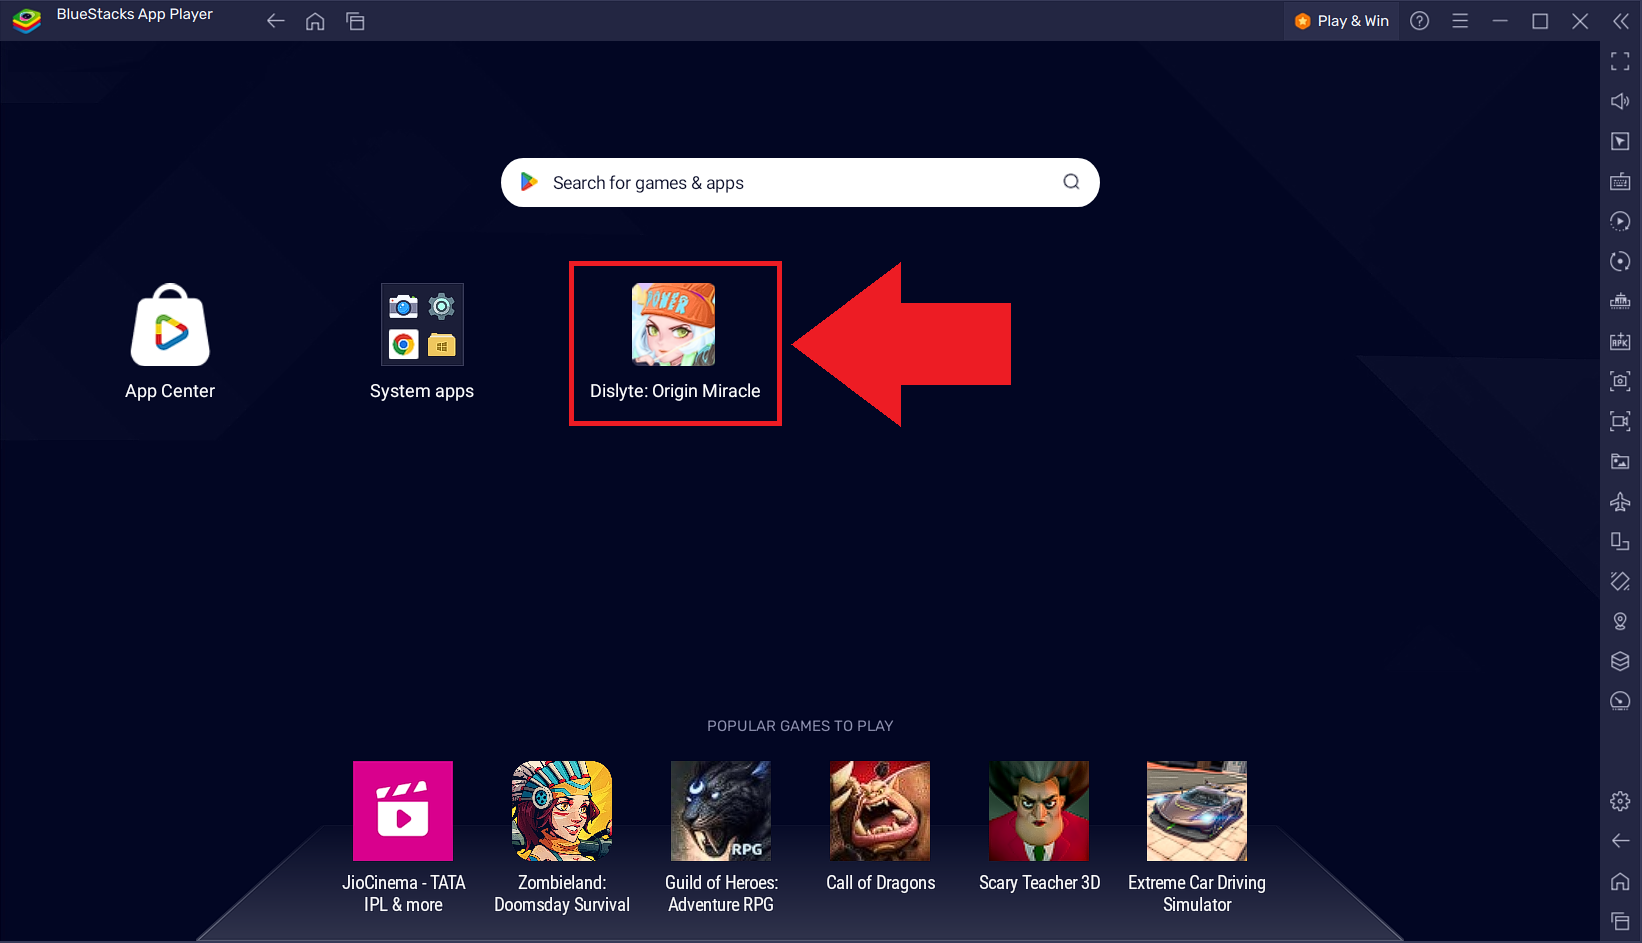Toggle lock cursor in sidebar

point(1620,141)
